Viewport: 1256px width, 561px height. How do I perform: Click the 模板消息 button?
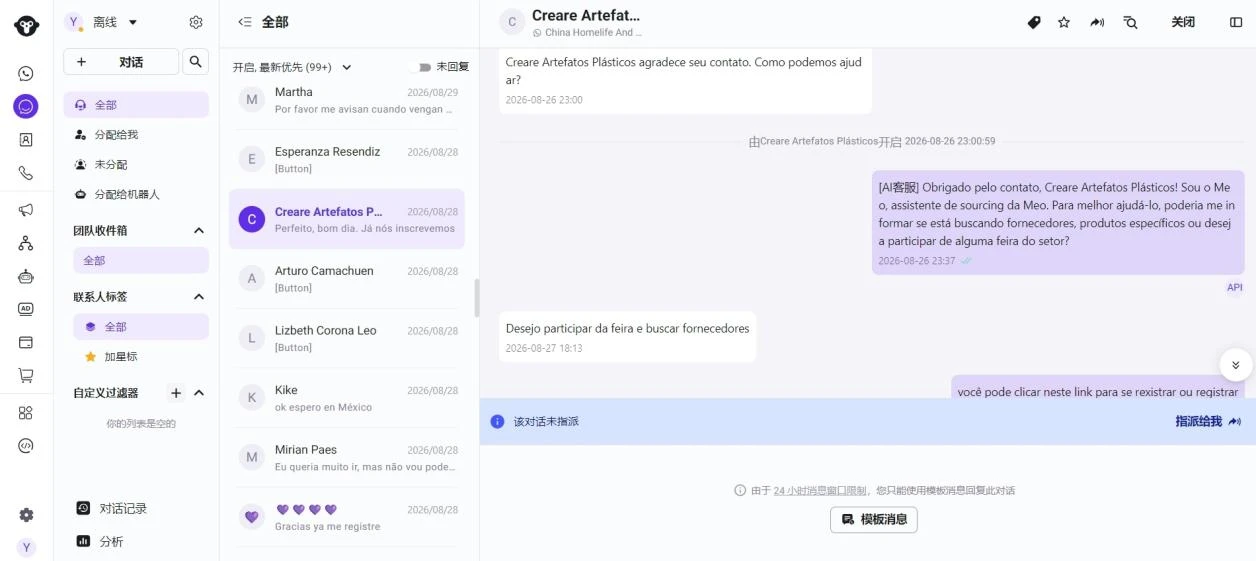[874, 520]
